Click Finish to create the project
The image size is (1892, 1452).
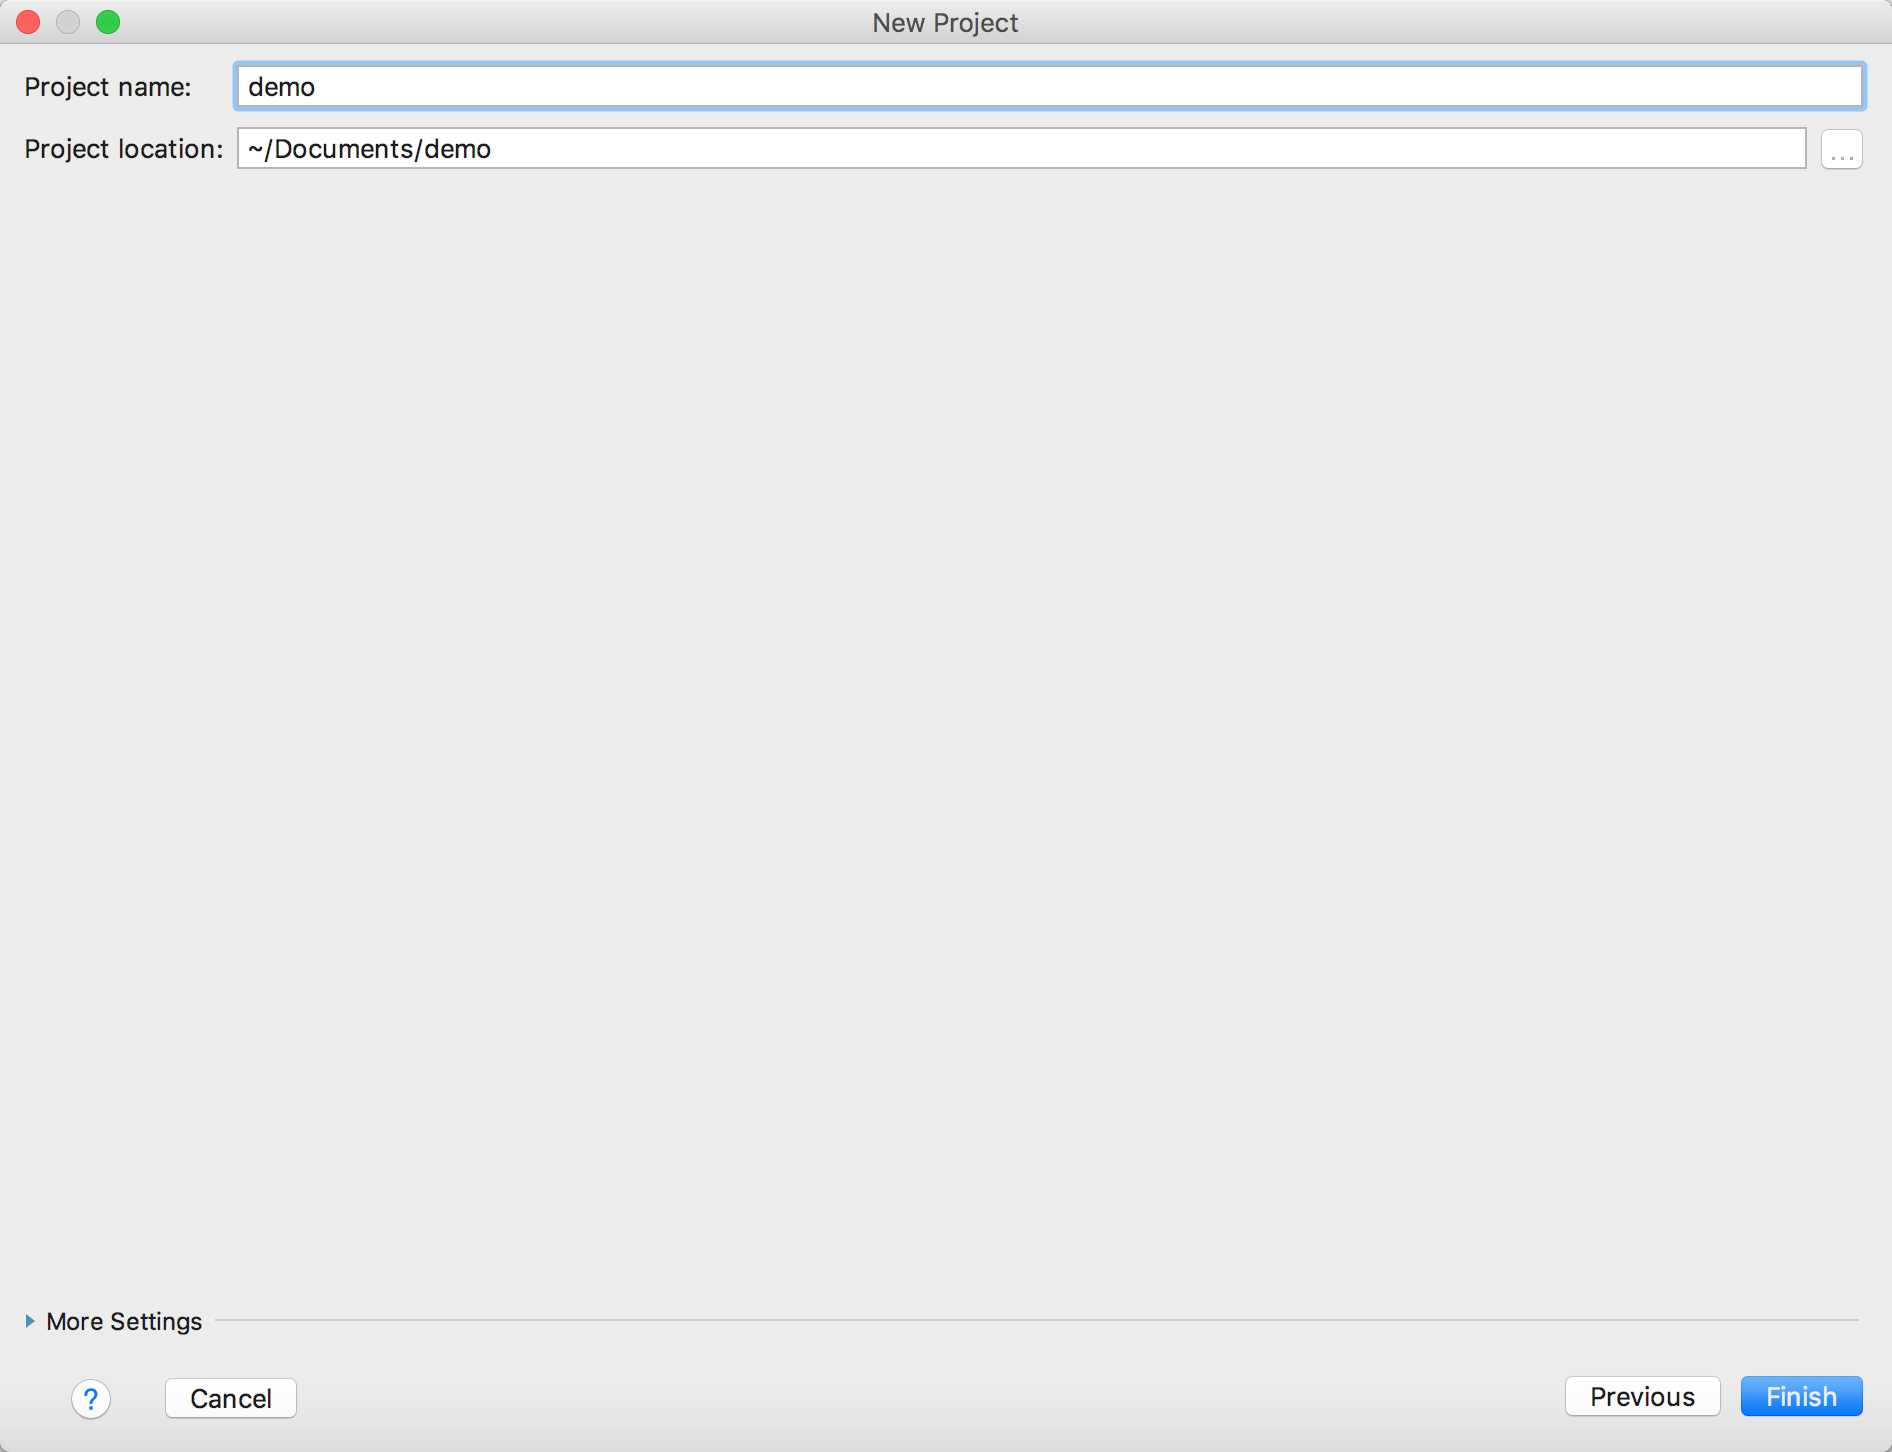click(x=1801, y=1396)
